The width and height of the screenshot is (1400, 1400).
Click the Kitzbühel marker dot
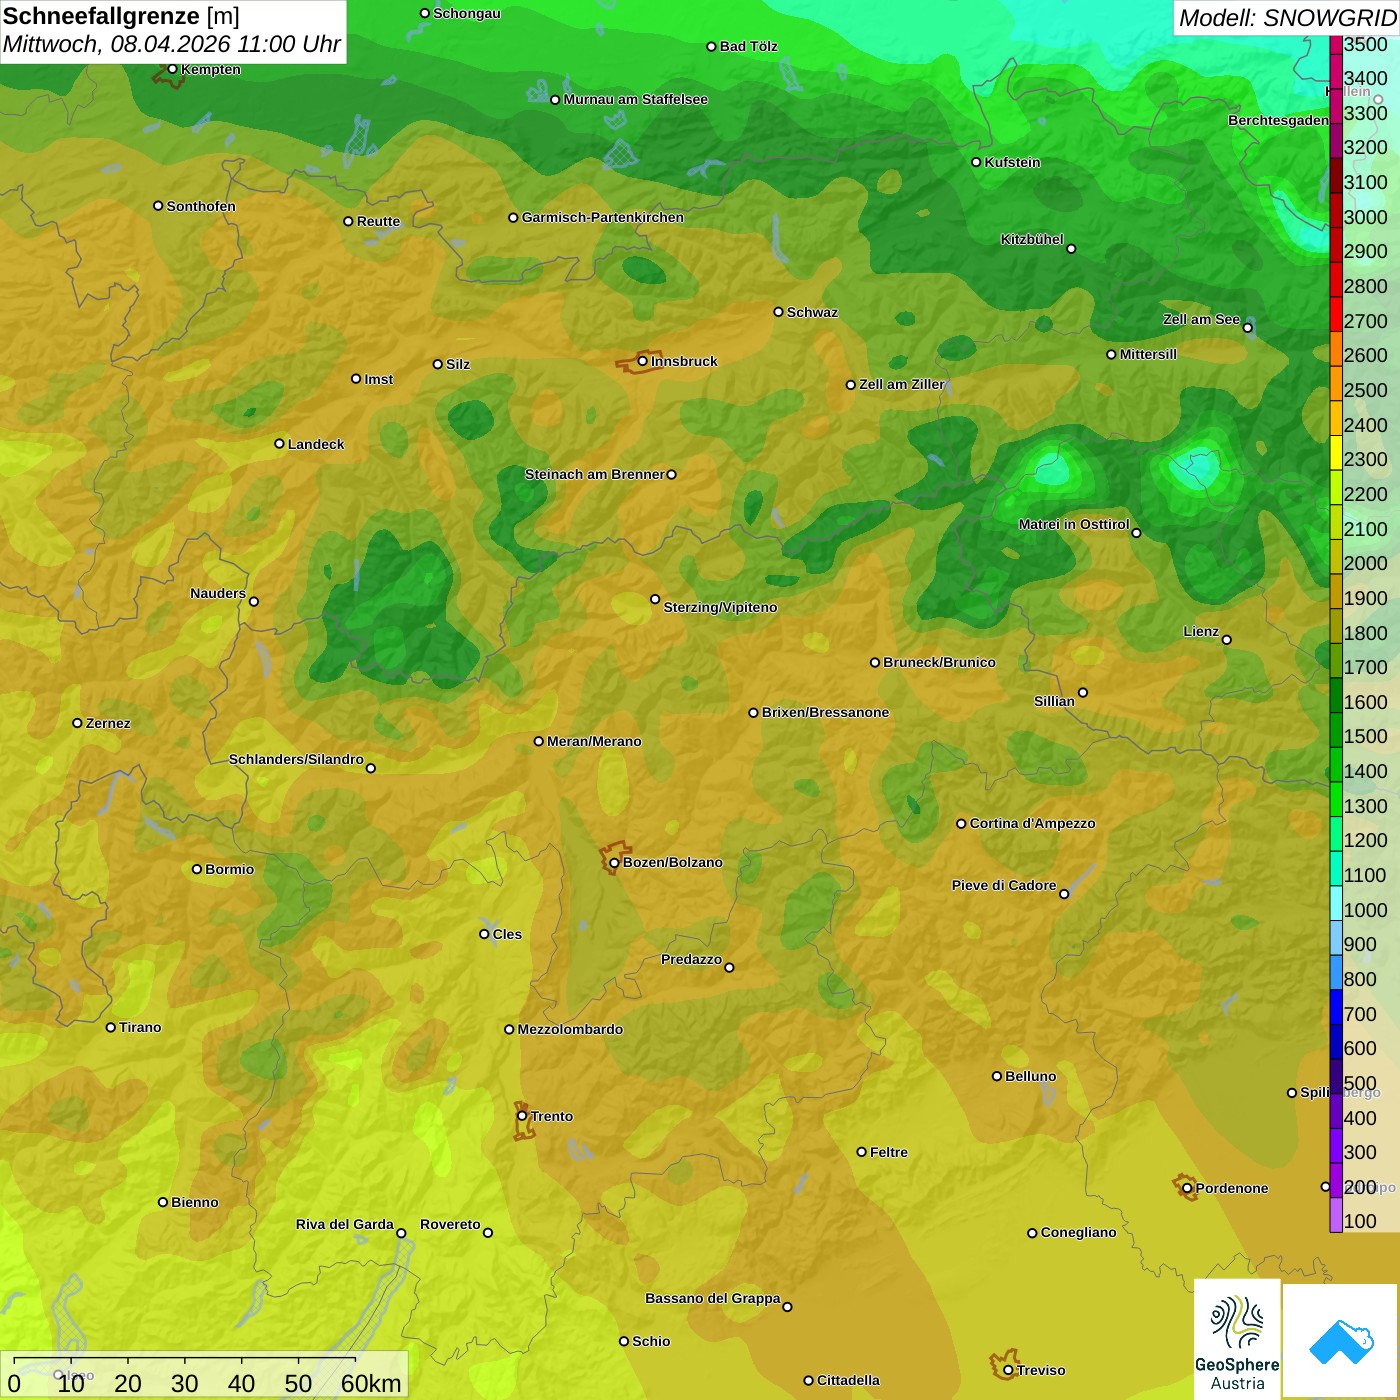[1071, 249]
